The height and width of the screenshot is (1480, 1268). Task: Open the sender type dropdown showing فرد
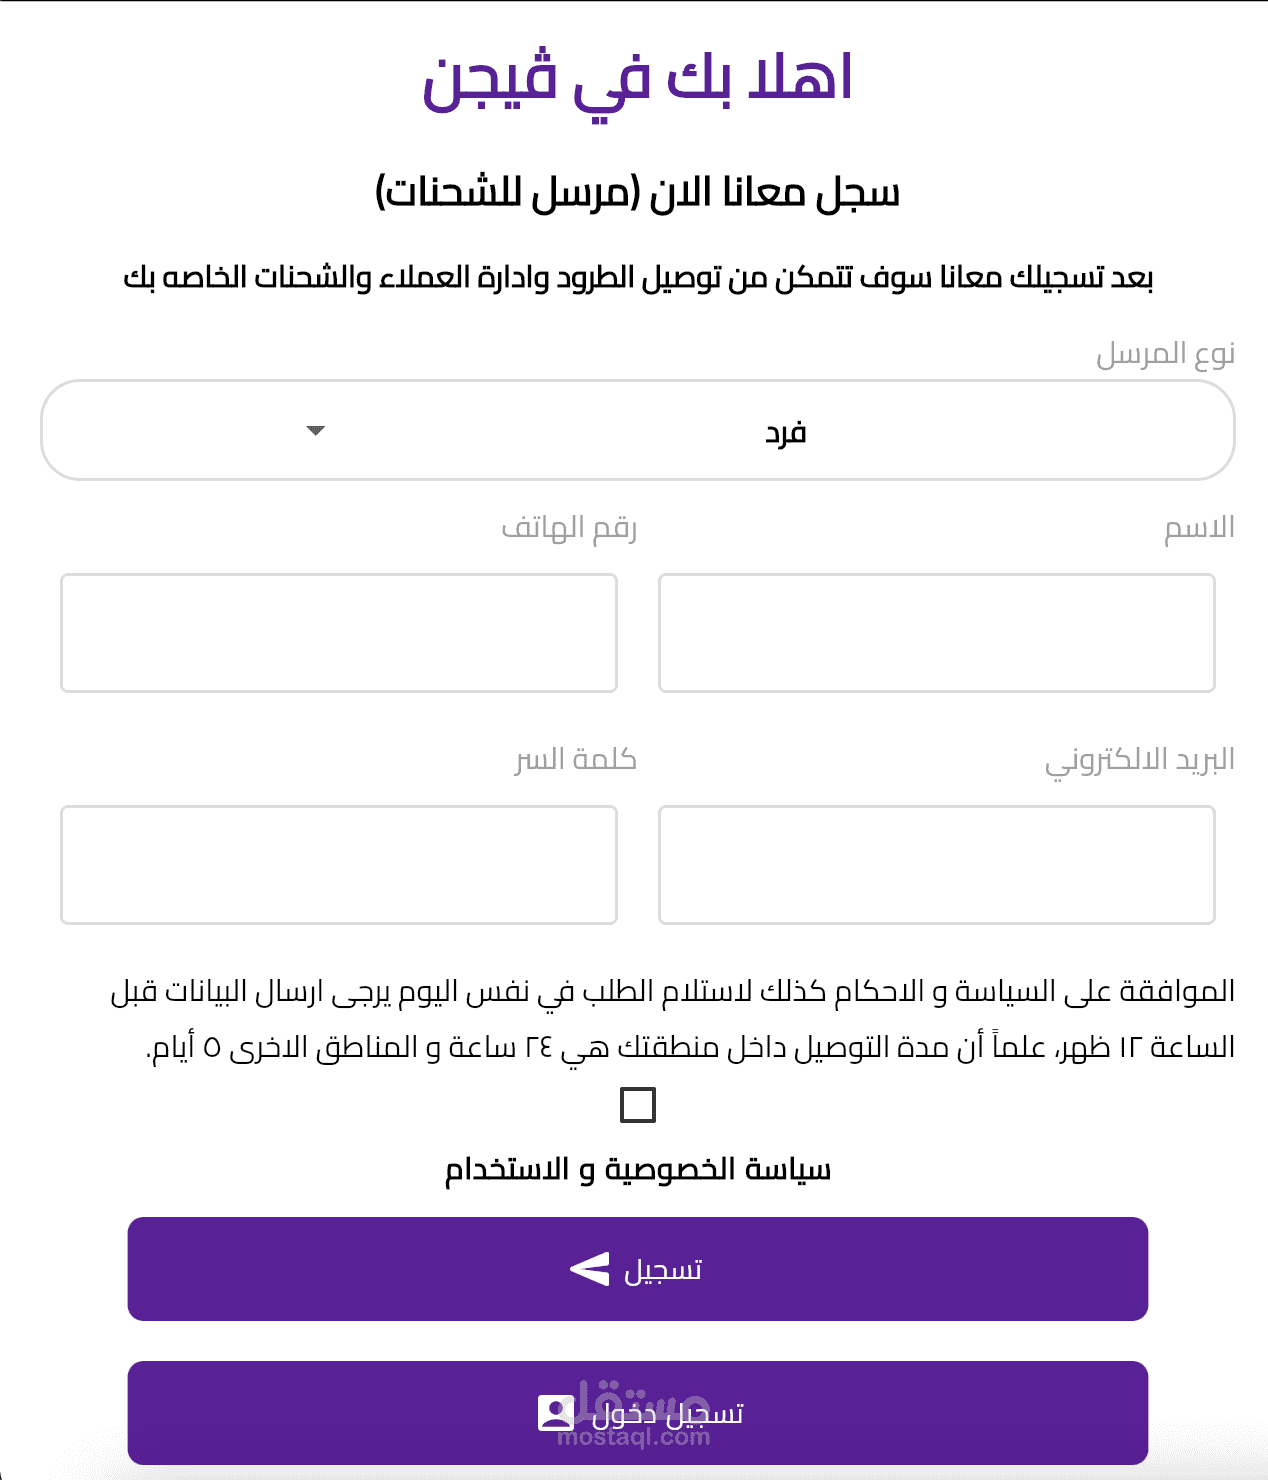tap(637, 430)
